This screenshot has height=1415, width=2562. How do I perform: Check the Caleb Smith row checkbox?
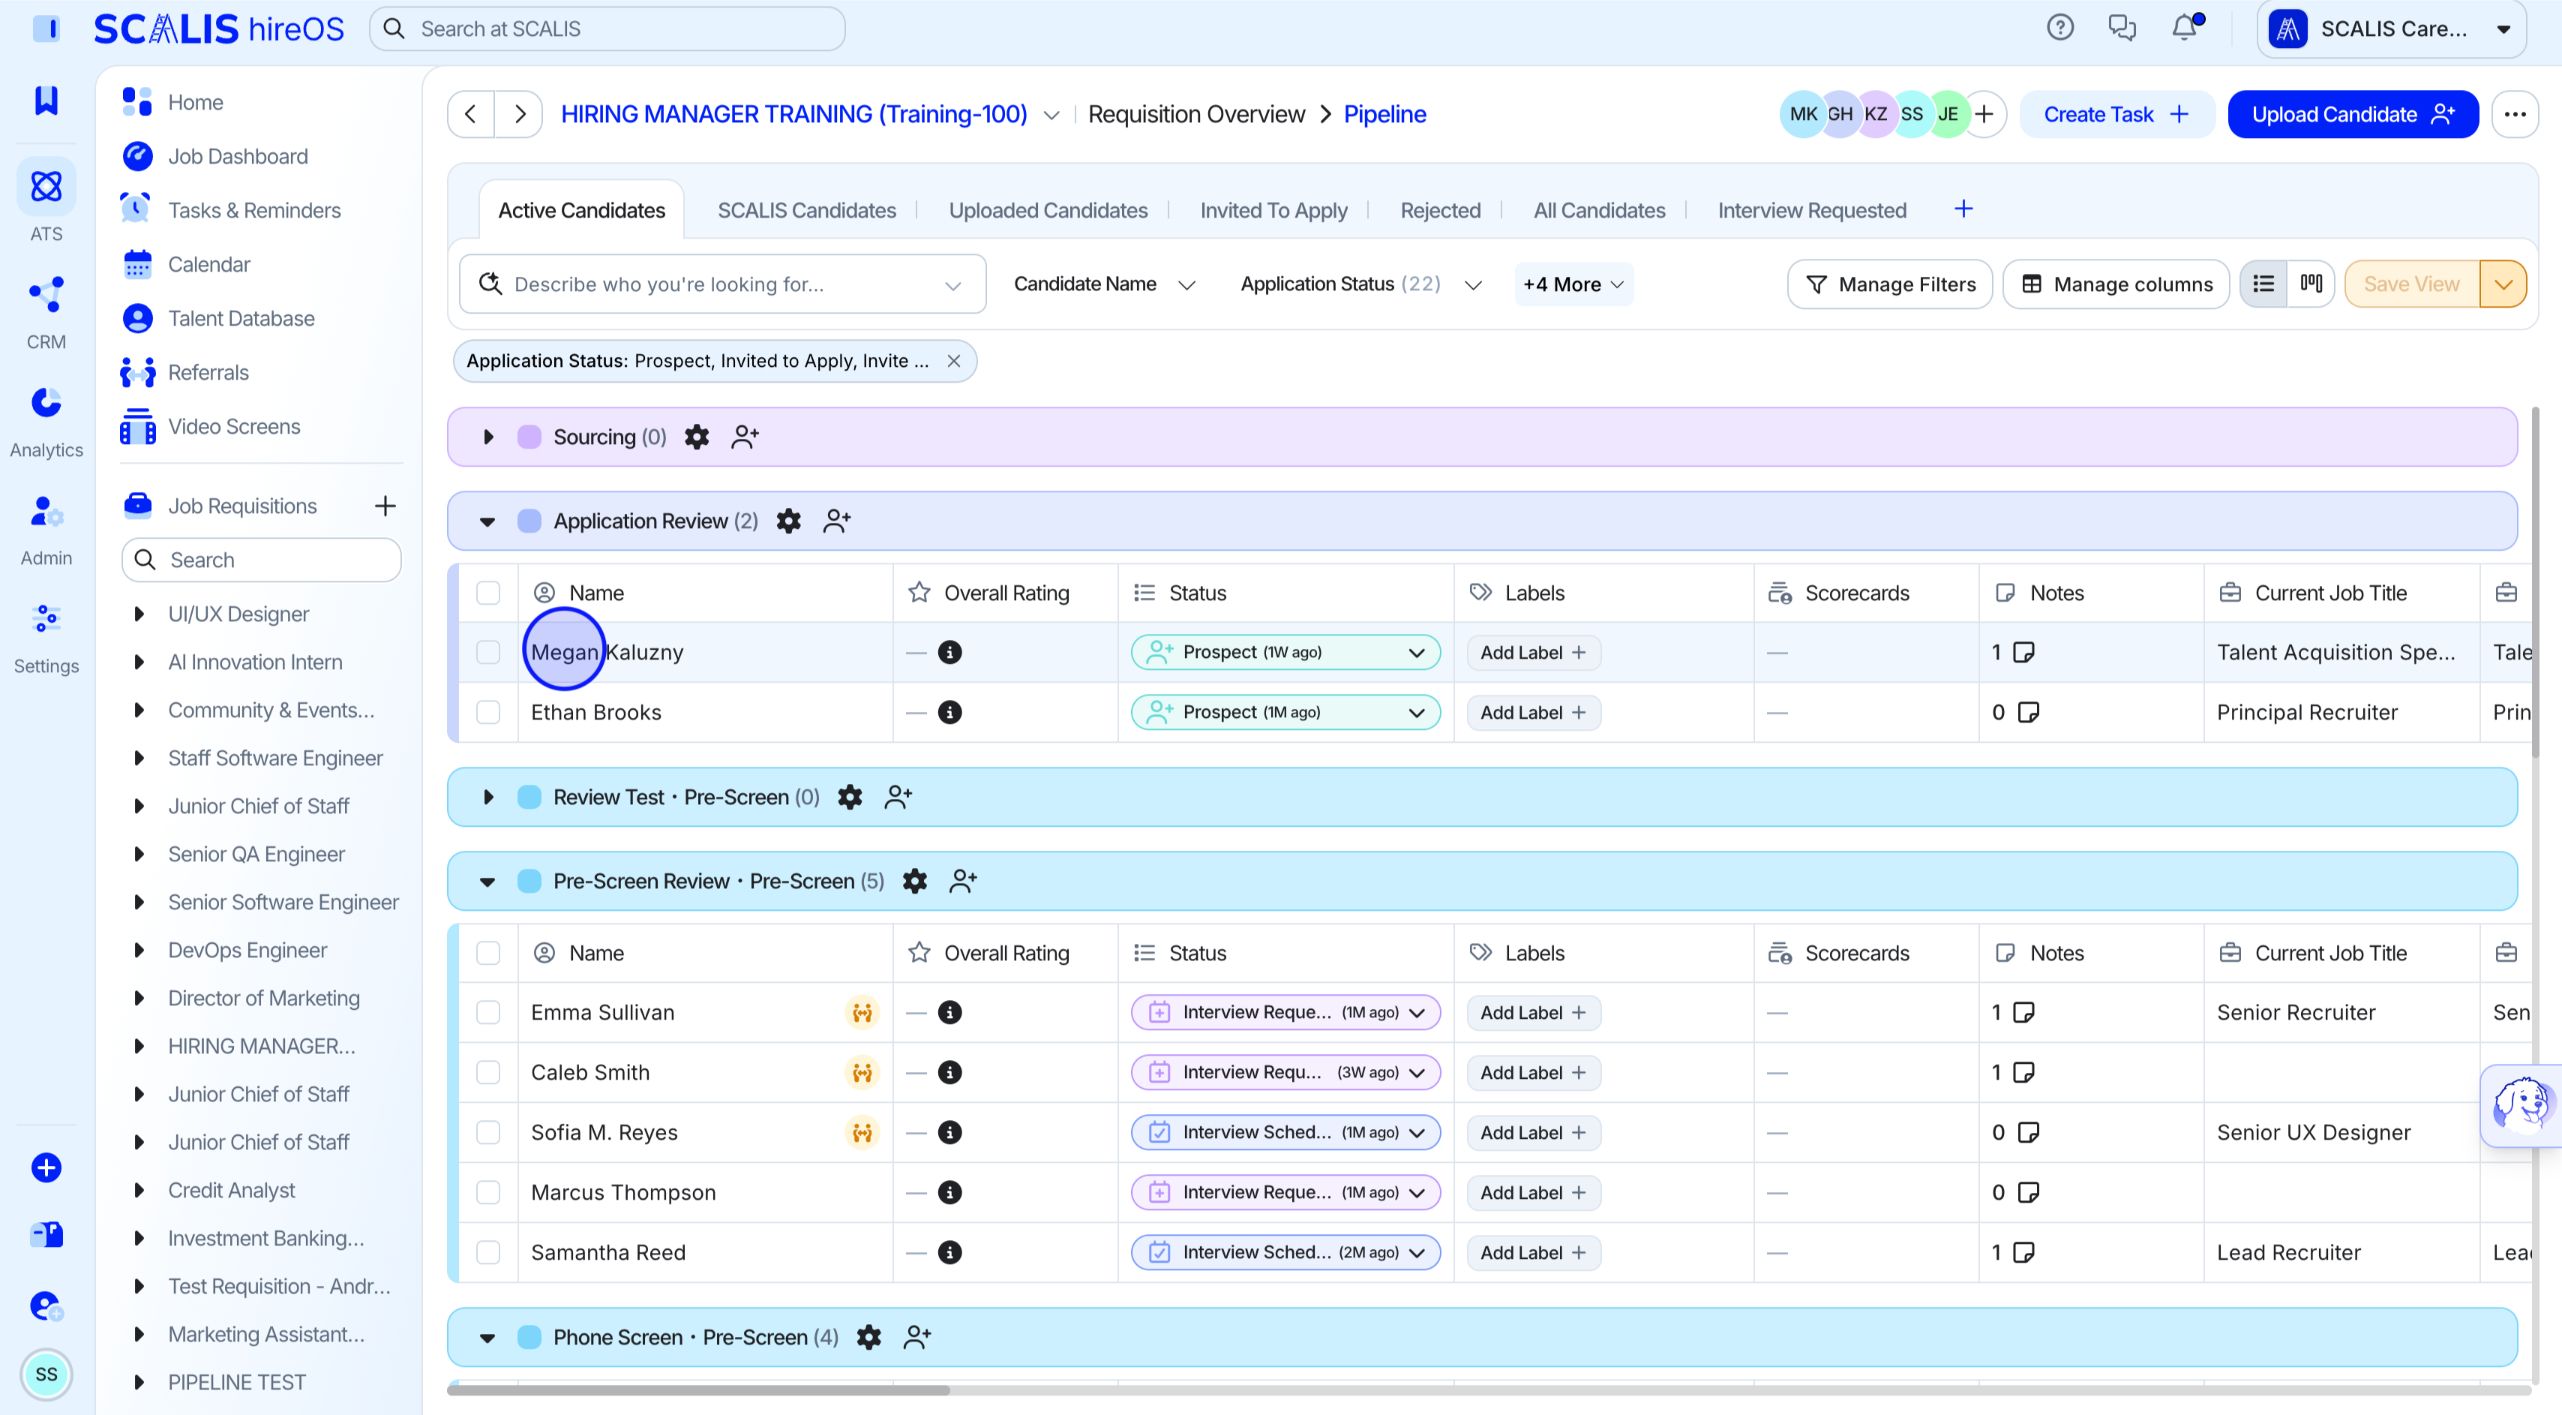488,1072
